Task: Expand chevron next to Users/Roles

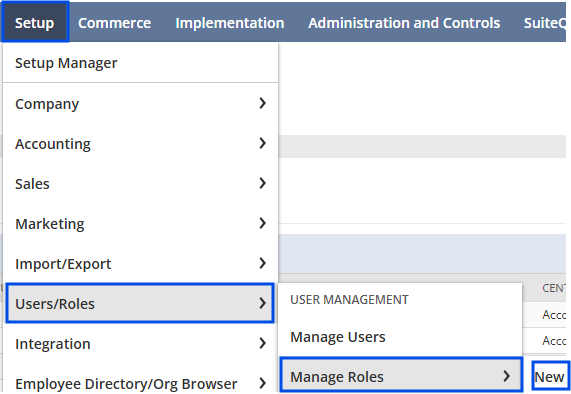Action: [263, 303]
